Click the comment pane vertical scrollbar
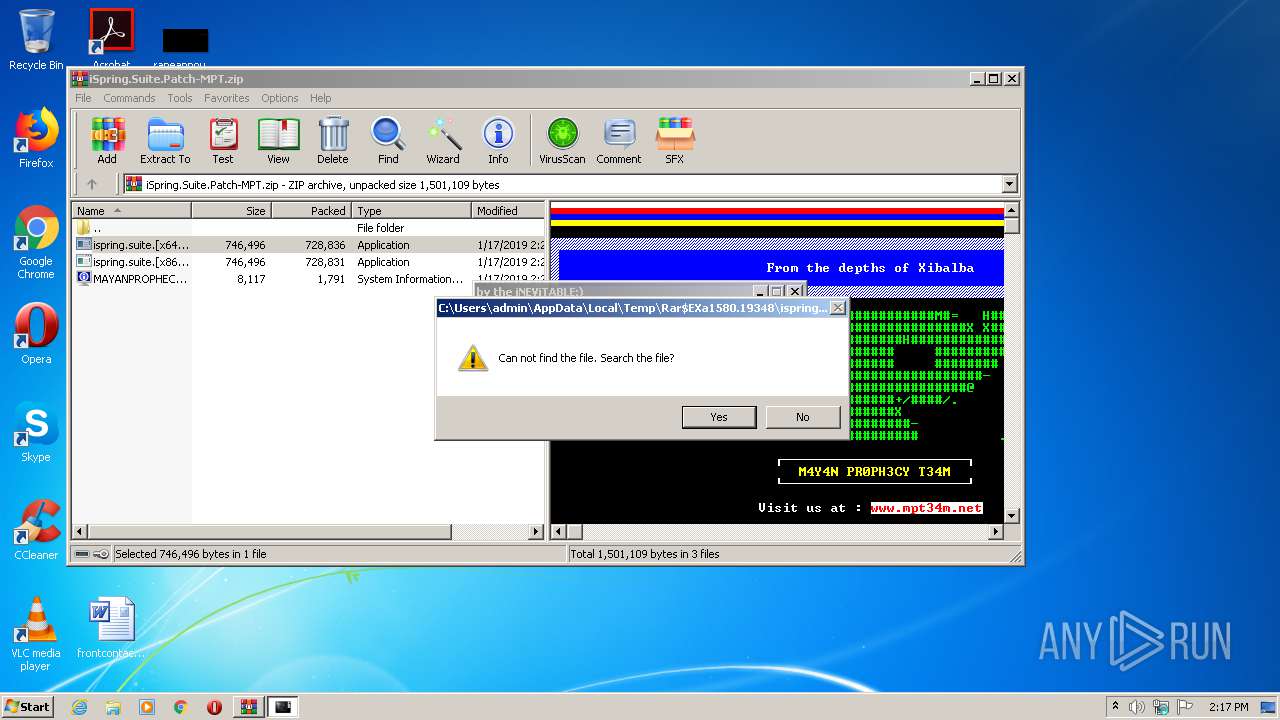 tap(1011, 363)
